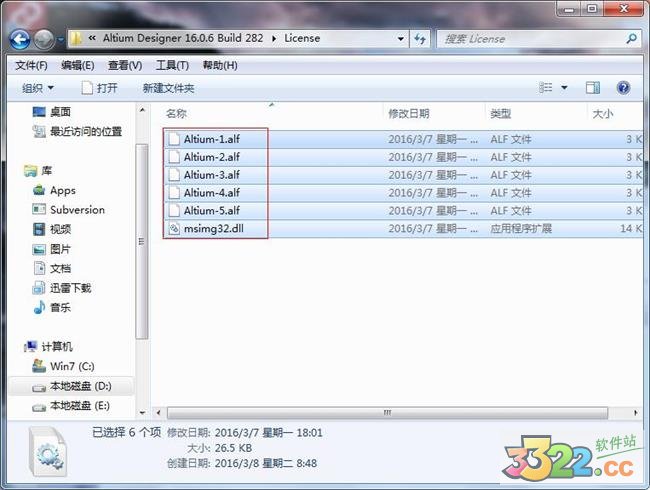Select 计算机 in navigation pane
Viewport: 650px width, 490px height.
[x=48, y=346]
